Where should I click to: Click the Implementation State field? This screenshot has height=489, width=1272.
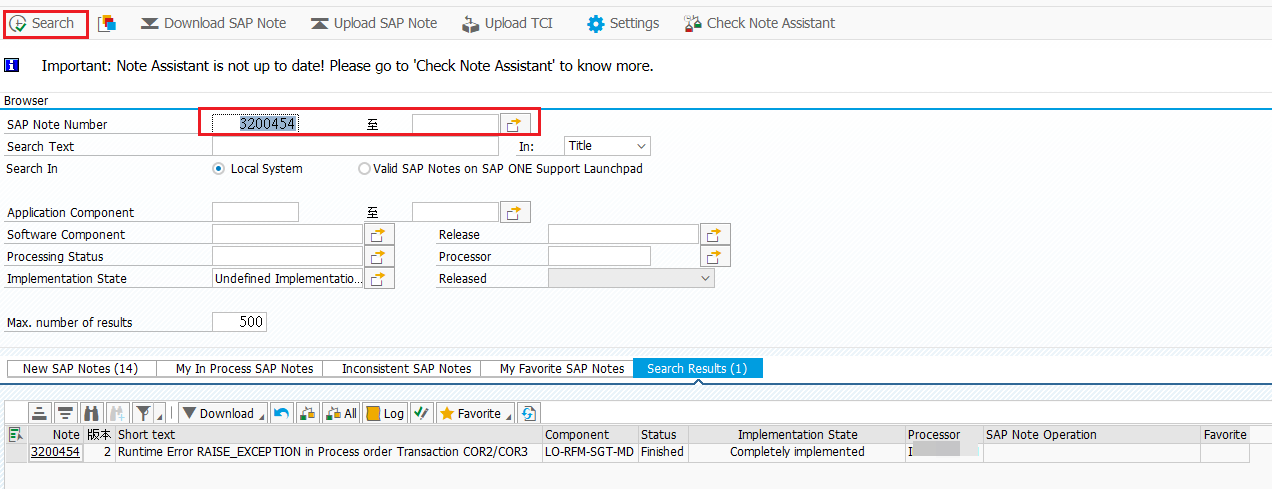[287, 279]
